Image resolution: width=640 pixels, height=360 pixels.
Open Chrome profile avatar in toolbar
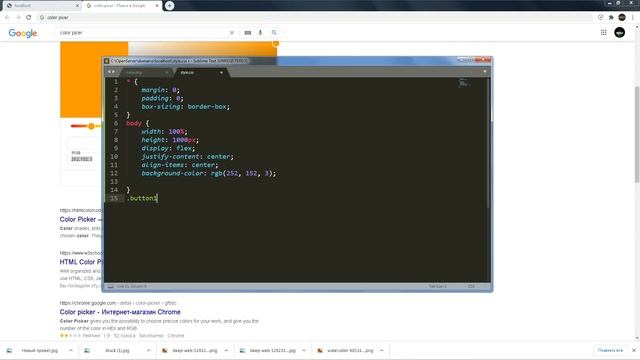622,17
